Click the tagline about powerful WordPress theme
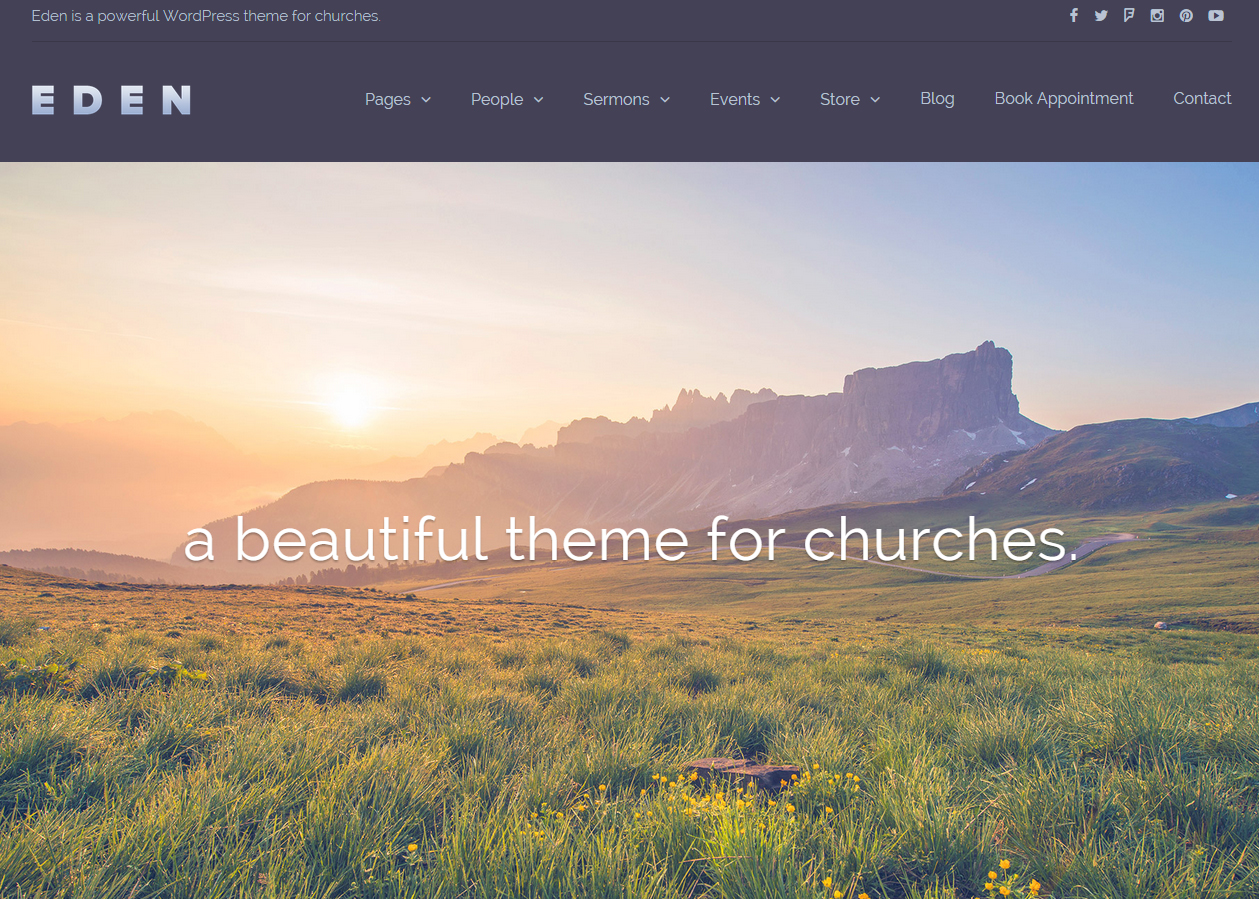 [x=206, y=16]
